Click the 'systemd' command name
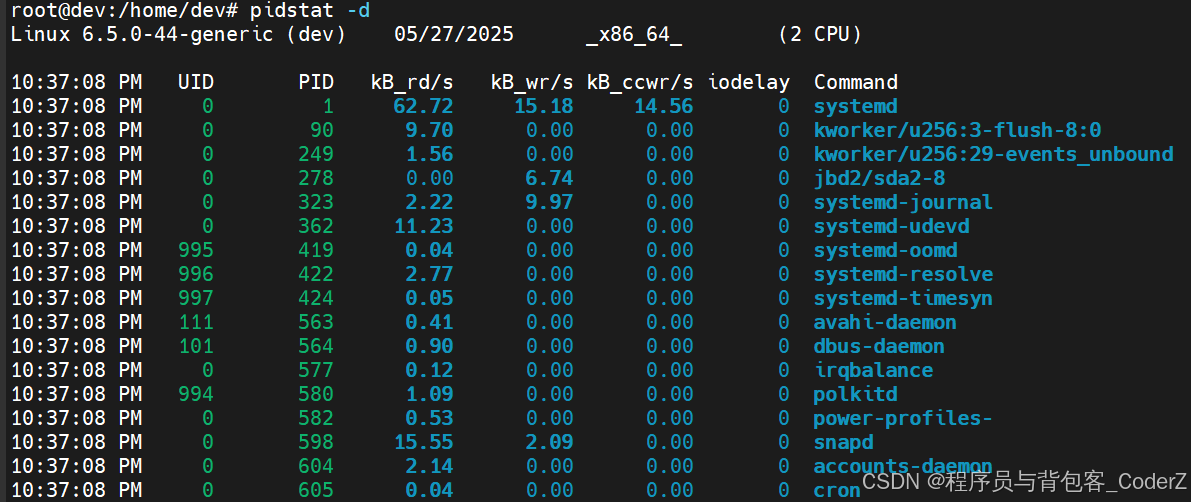The height and width of the screenshot is (502, 1191). click(856, 106)
